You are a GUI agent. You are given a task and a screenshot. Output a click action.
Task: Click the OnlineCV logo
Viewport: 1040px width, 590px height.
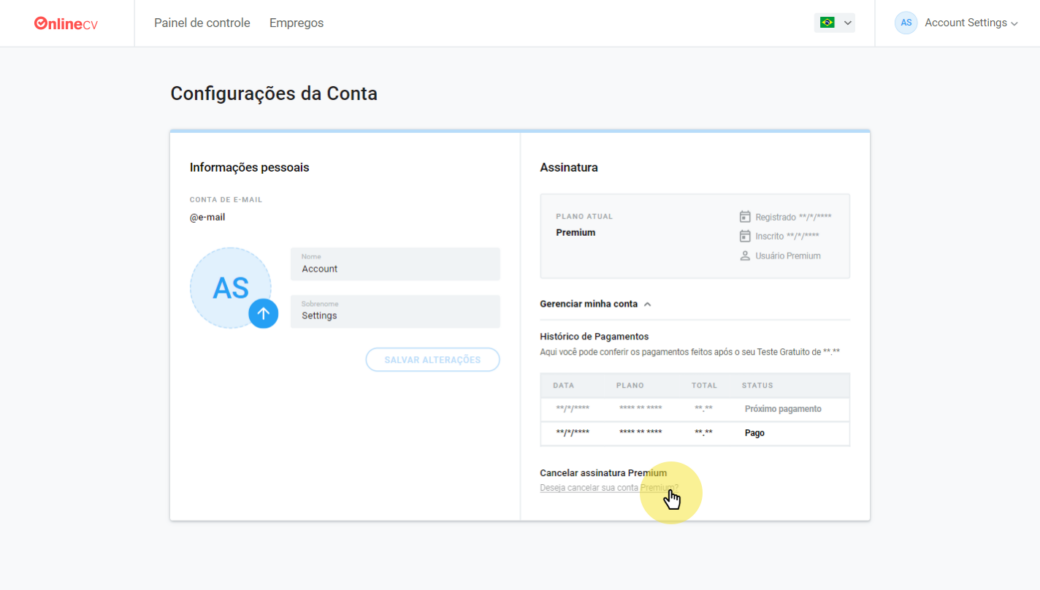click(x=66, y=23)
